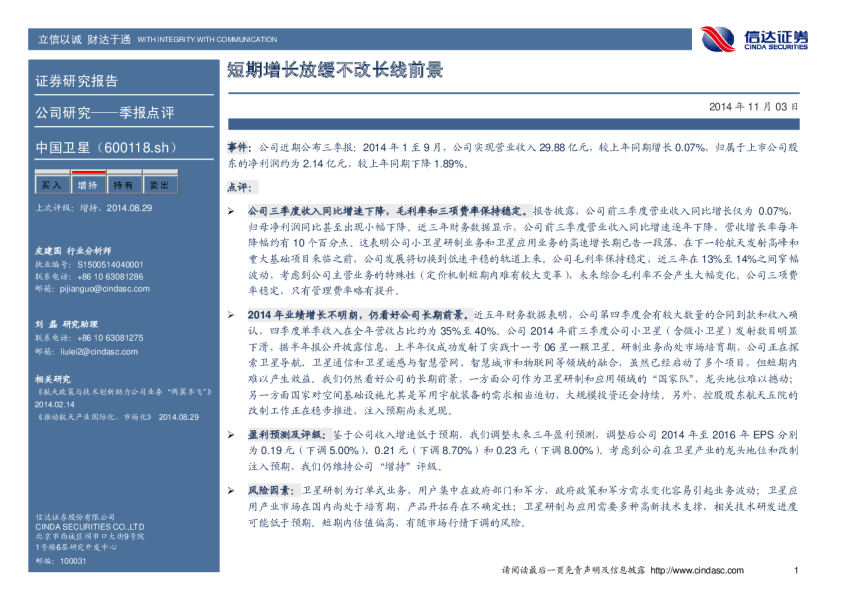Click the arrow bullet before 风险因素
The width and height of the screenshot is (842, 595).
coord(230,491)
